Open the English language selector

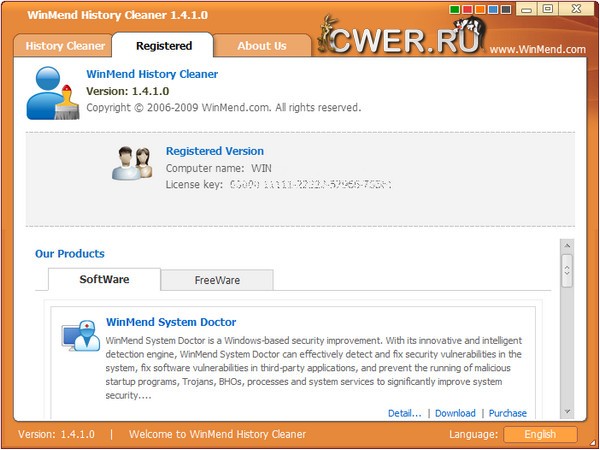click(540, 435)
